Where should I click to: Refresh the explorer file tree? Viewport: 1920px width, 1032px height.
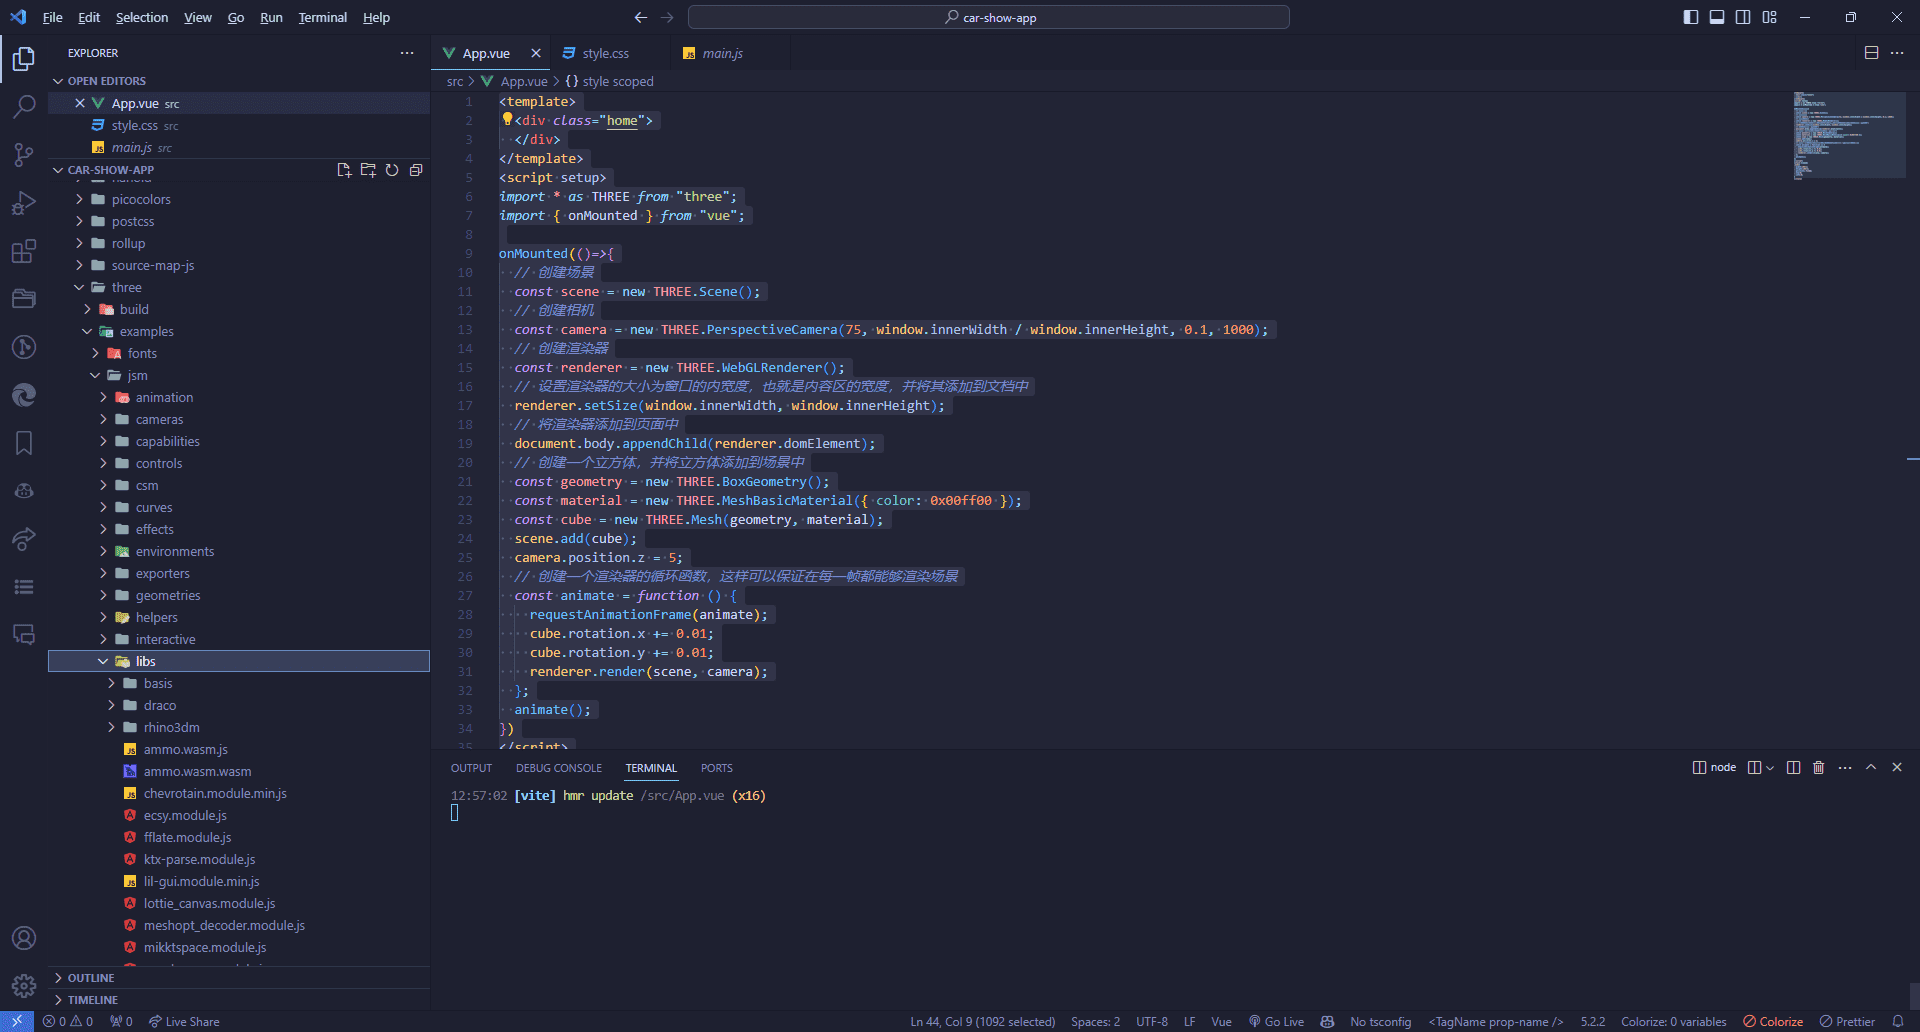[392, 170]
